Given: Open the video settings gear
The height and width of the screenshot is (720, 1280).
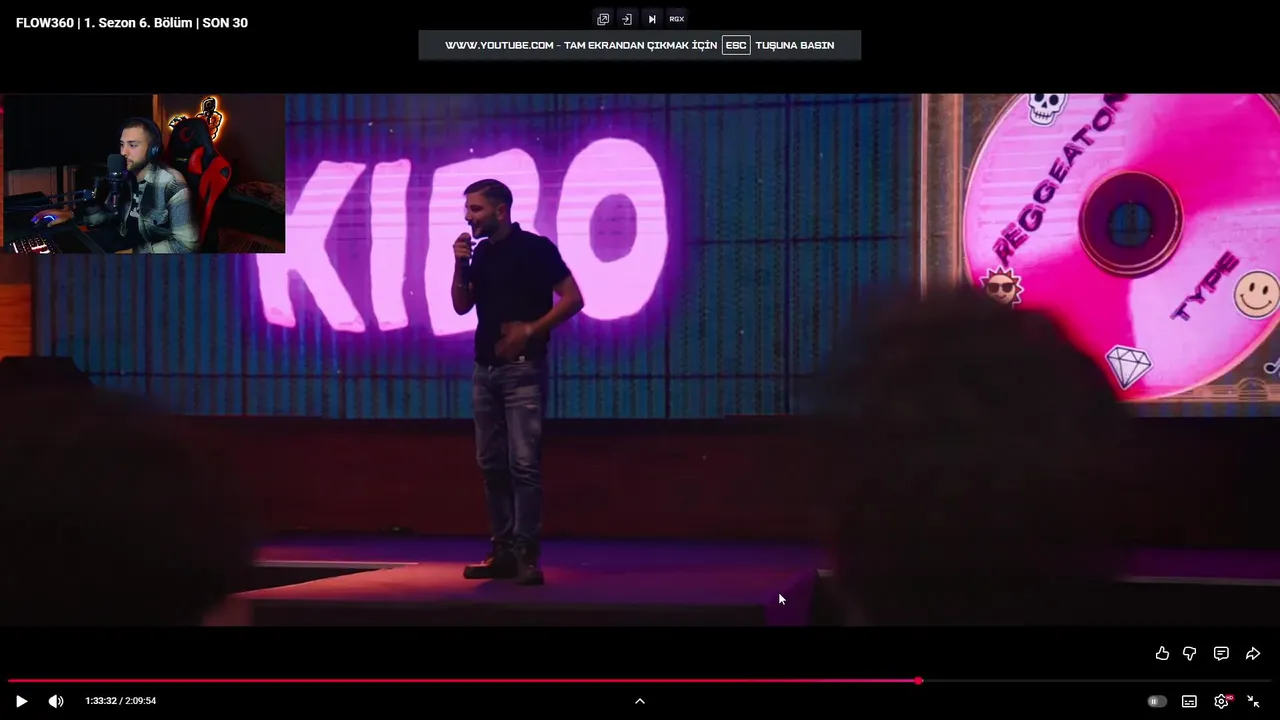Looking at the screenshot, I should 1221,701.
